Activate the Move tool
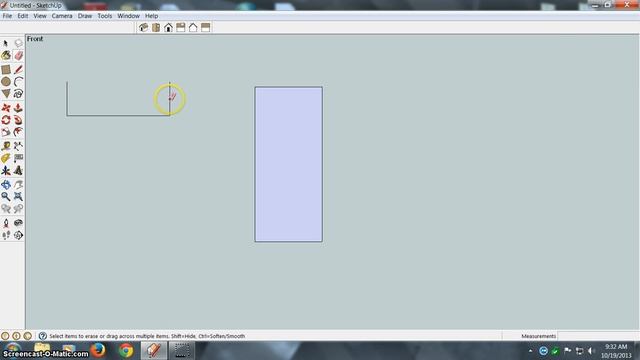Image resolution: width=640 pixels, height=360 pixels. click(x=6, y=108)
